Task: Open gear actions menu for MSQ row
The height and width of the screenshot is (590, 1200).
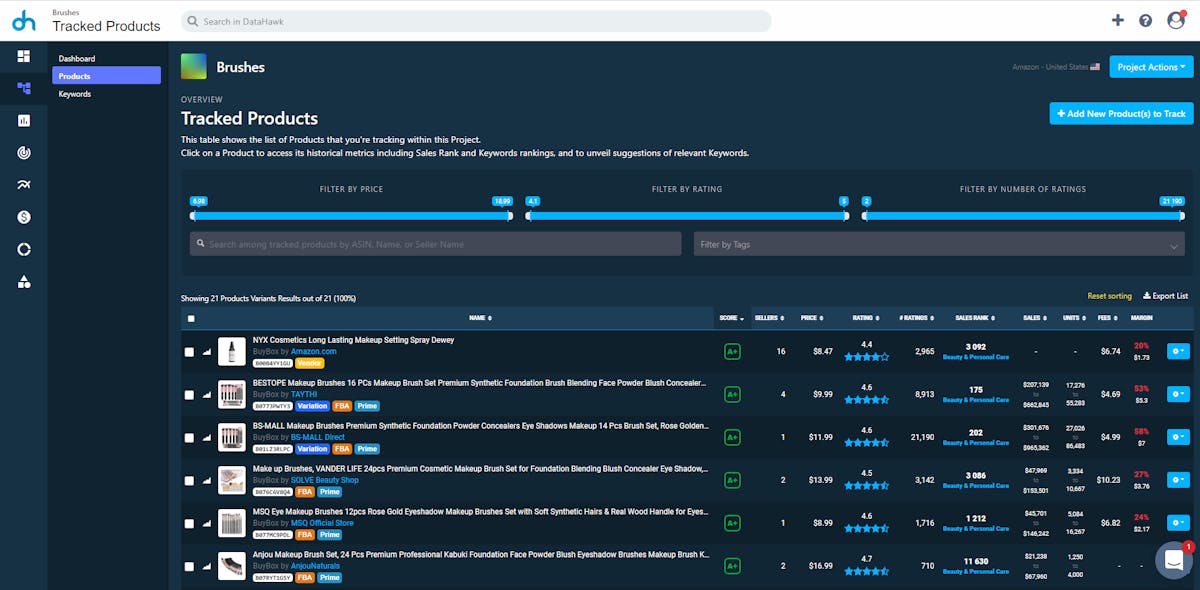Action: click(x=1178, y=523)
